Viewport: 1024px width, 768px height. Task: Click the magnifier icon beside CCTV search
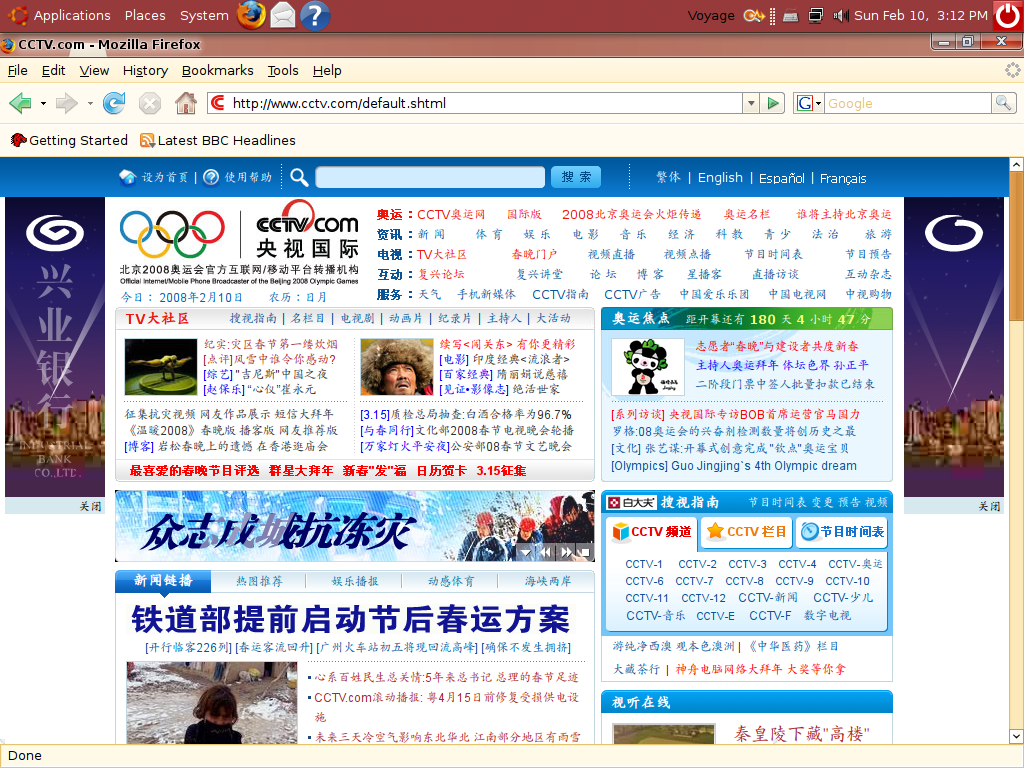(x=299, y=177)
